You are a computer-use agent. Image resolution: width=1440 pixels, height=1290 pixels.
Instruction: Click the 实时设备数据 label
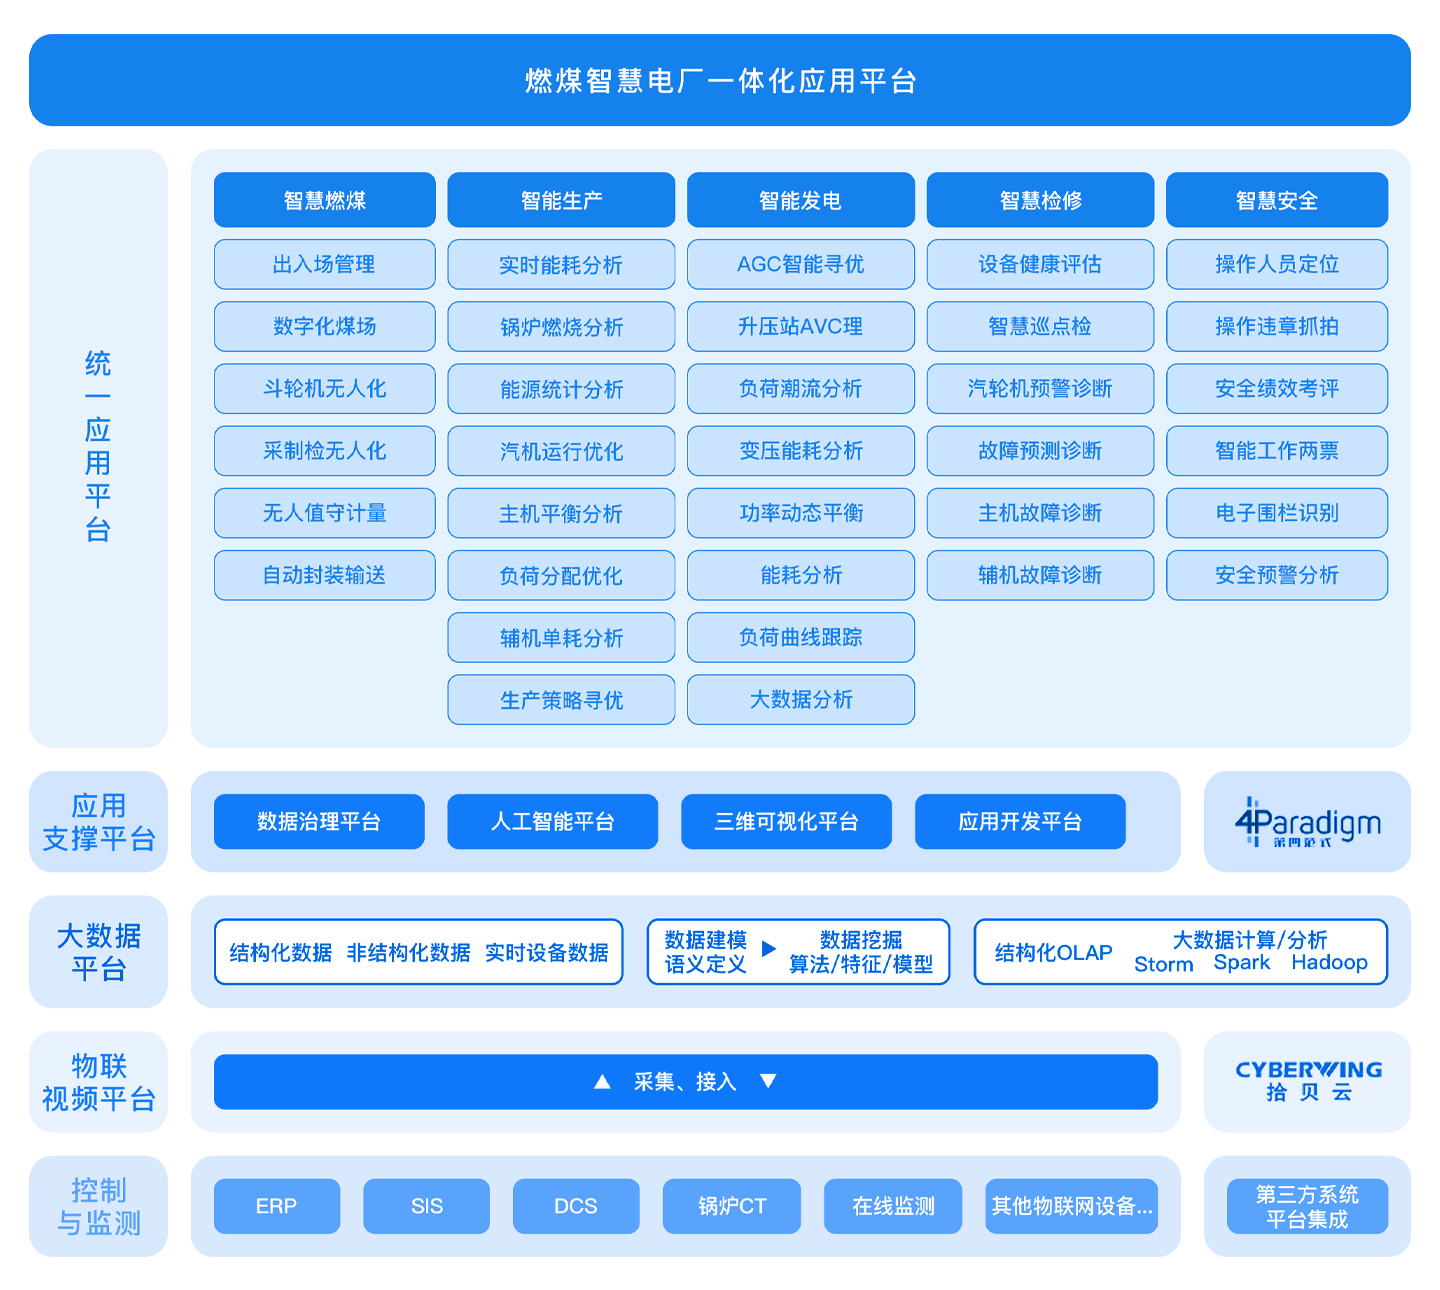[547, 953]
